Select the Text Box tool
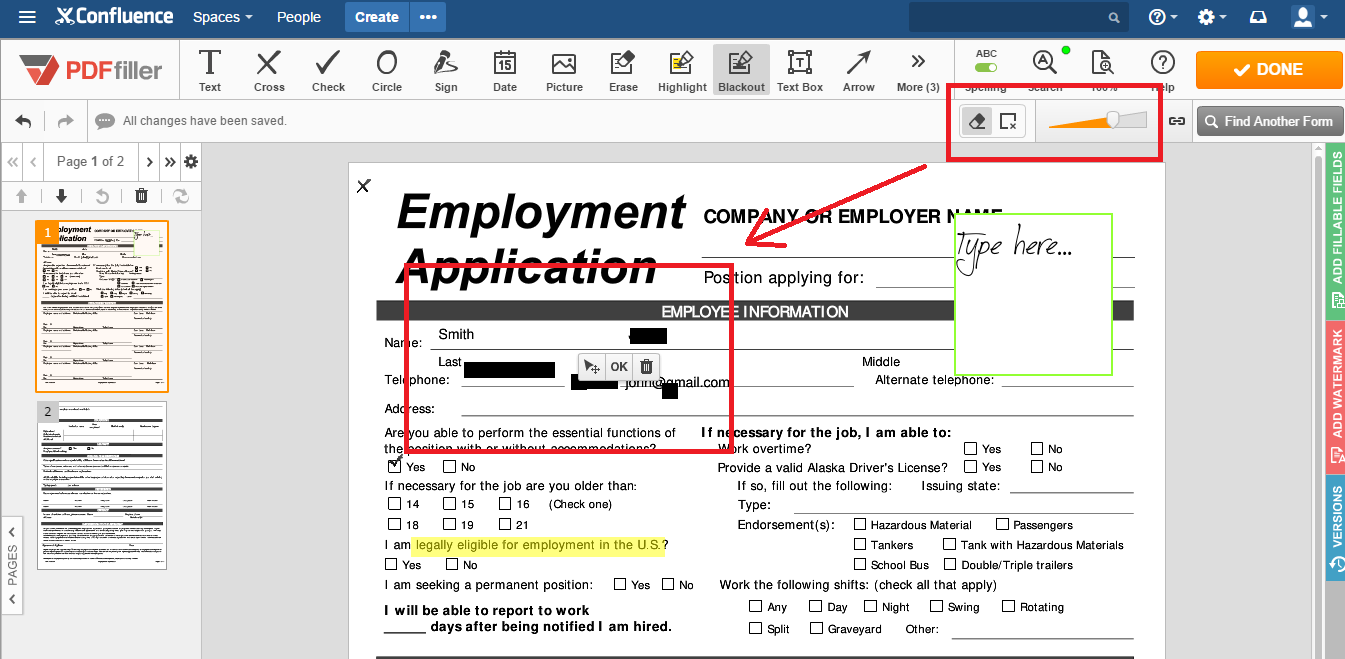 [800, 70]
